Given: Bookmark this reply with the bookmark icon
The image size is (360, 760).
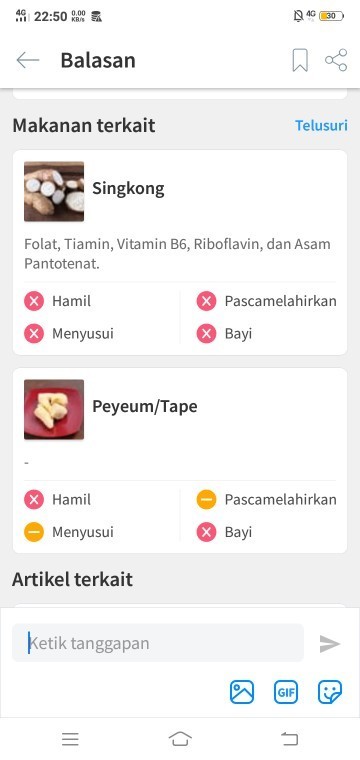Looking at the screenshot, I should coord(300,60).
